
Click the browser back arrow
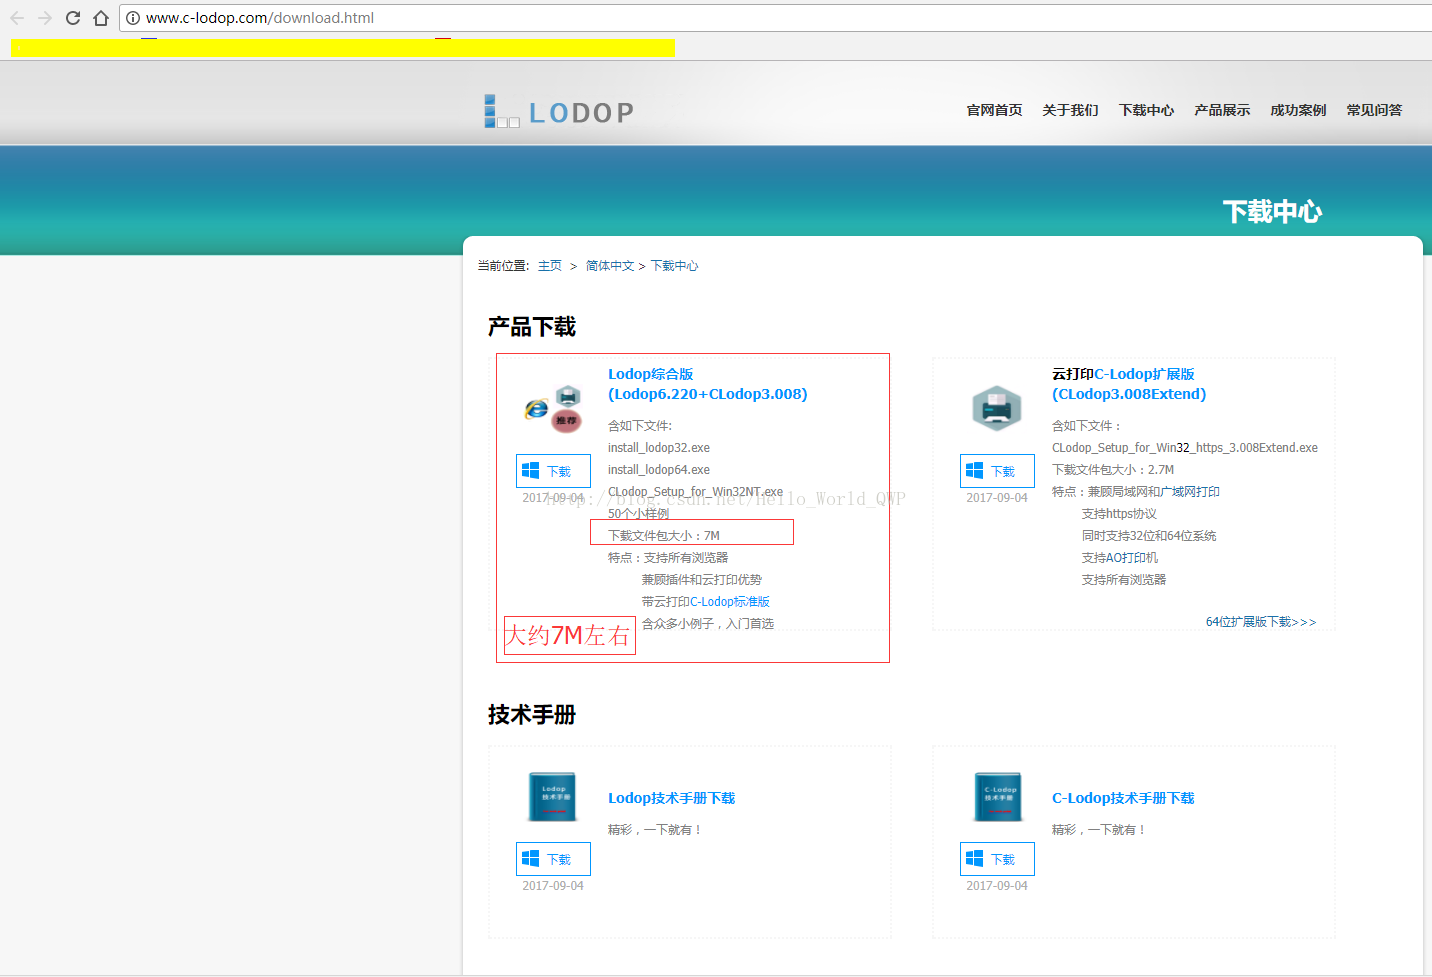click(17, 18)
